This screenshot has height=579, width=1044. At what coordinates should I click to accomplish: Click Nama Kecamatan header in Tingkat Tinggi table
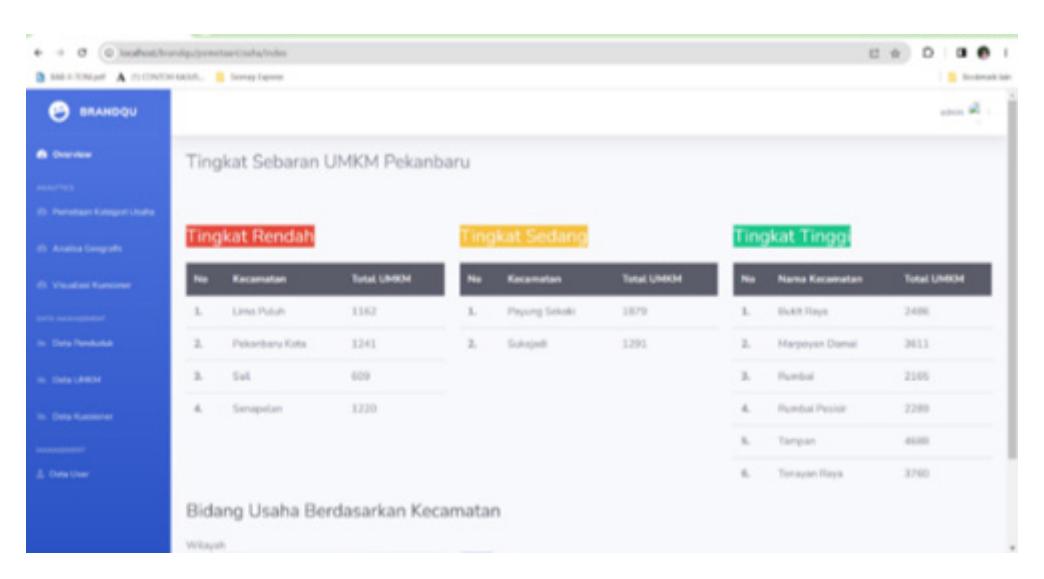click(820, 279)
